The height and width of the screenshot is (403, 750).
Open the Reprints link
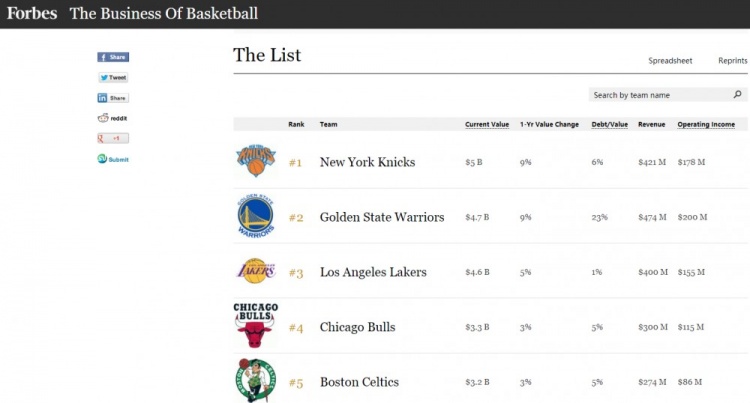pyautogui.click(x=732, y=61)
